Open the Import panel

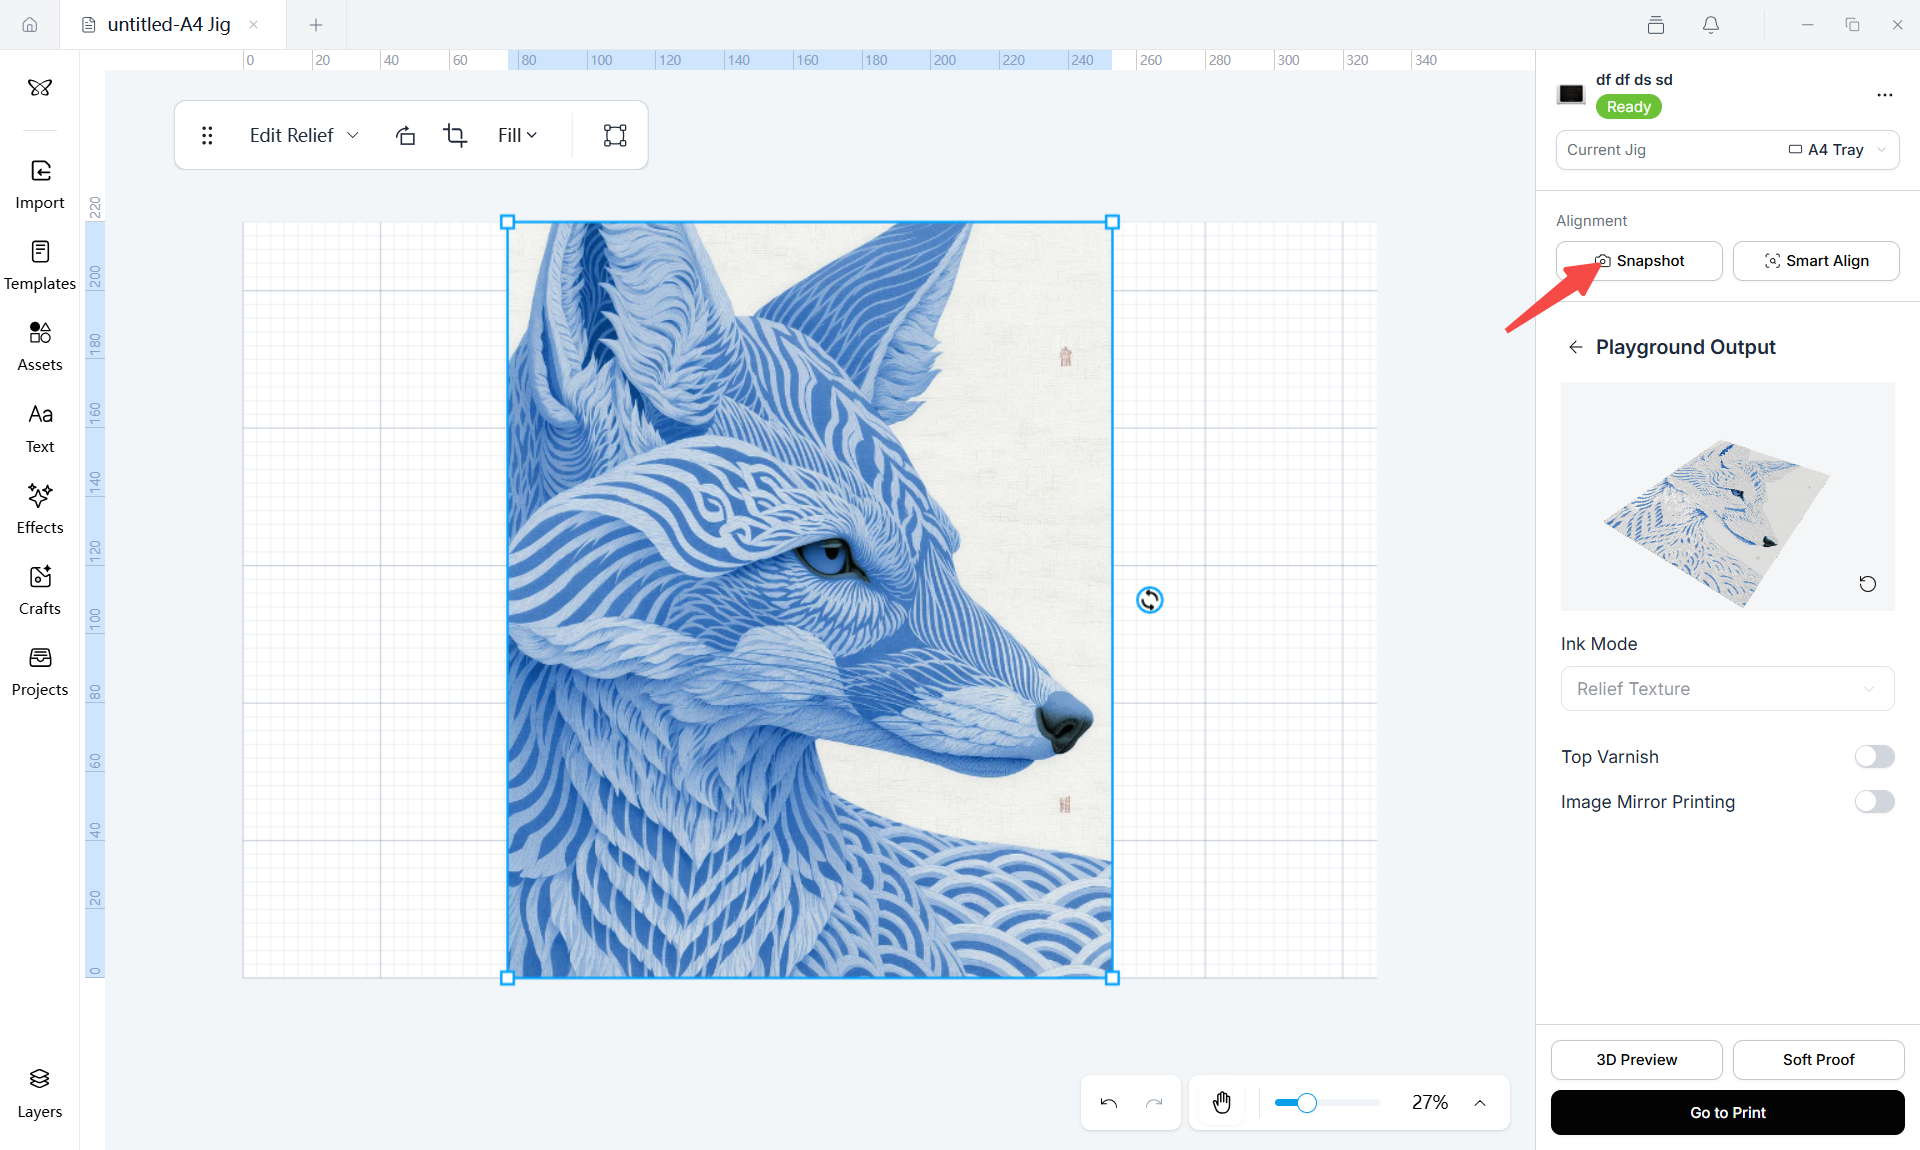pos(40,185)
